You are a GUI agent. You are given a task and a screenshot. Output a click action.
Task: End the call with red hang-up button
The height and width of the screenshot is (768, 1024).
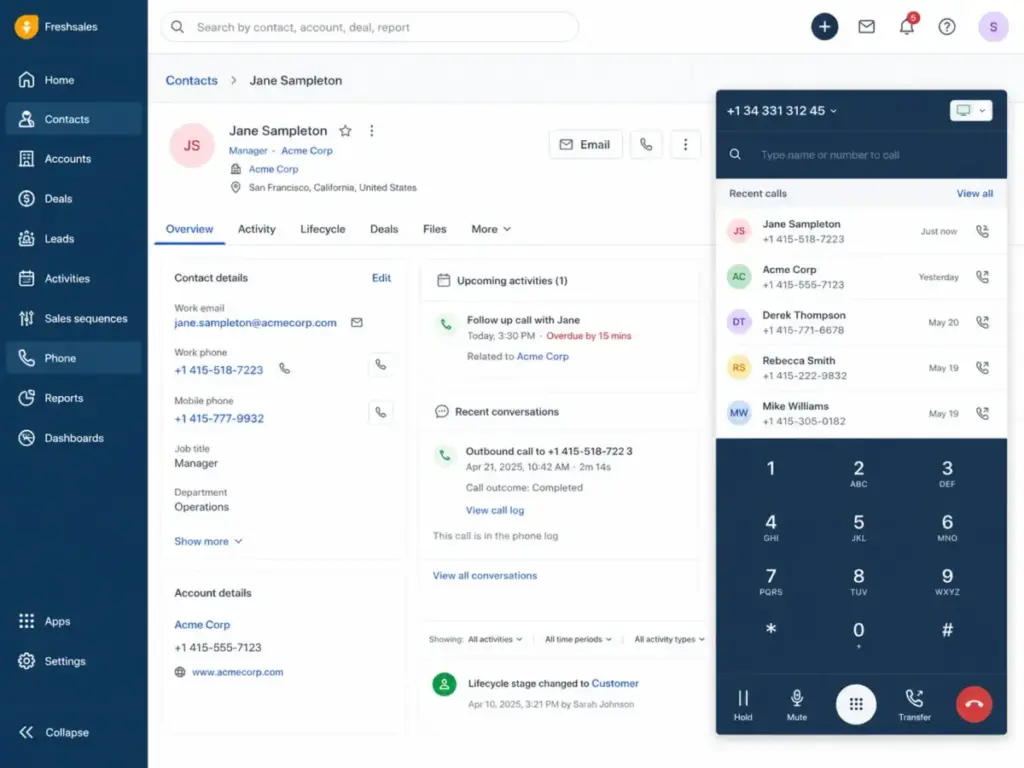point(974,704)
